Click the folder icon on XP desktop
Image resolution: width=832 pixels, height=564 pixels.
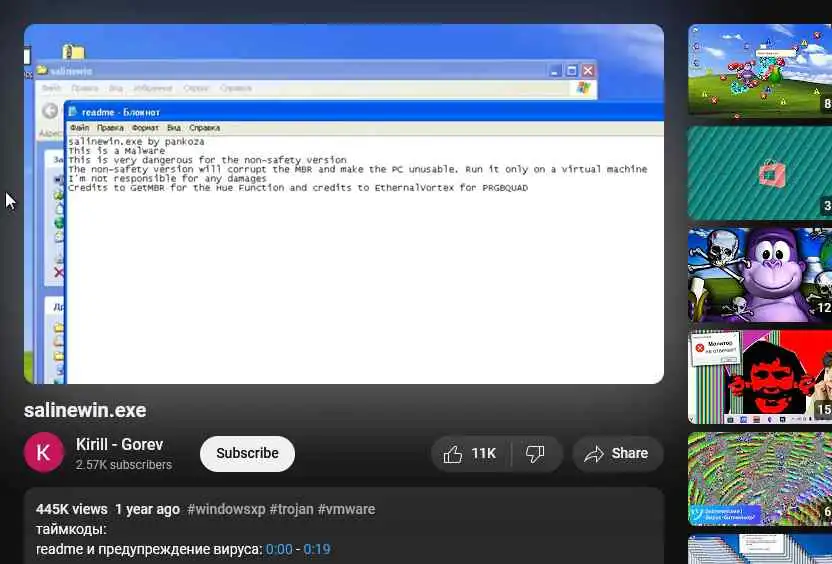(73, 51)
